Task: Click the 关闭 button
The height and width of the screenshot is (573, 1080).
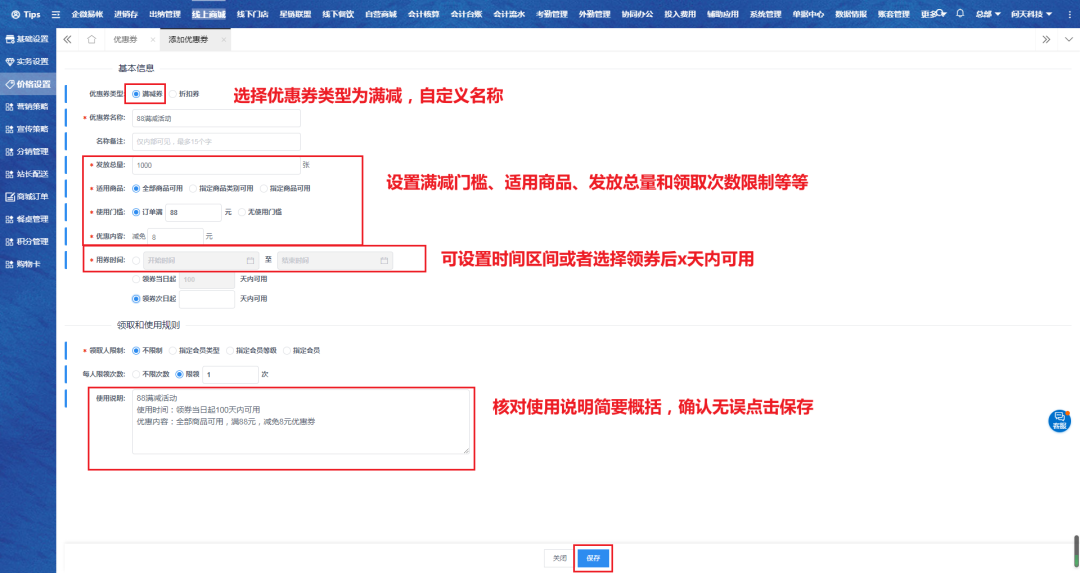Action: 559,558
